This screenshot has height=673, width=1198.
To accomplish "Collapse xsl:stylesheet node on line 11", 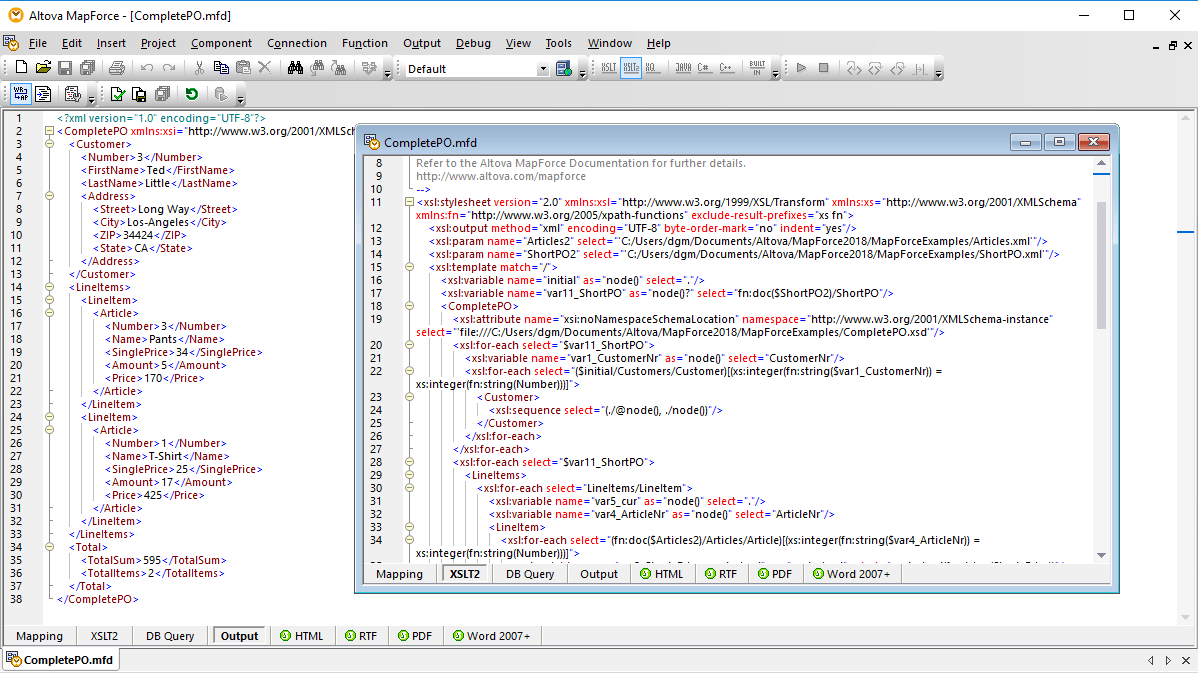I will [x=409, y=202].
